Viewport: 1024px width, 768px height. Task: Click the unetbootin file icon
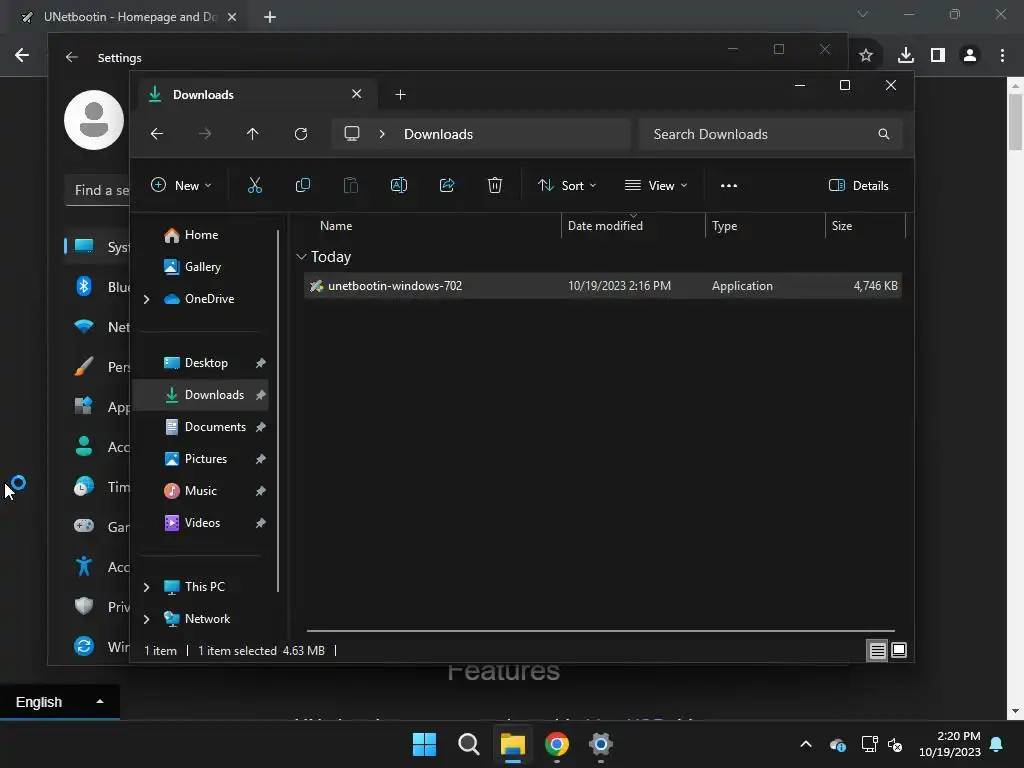coord(317,286)
